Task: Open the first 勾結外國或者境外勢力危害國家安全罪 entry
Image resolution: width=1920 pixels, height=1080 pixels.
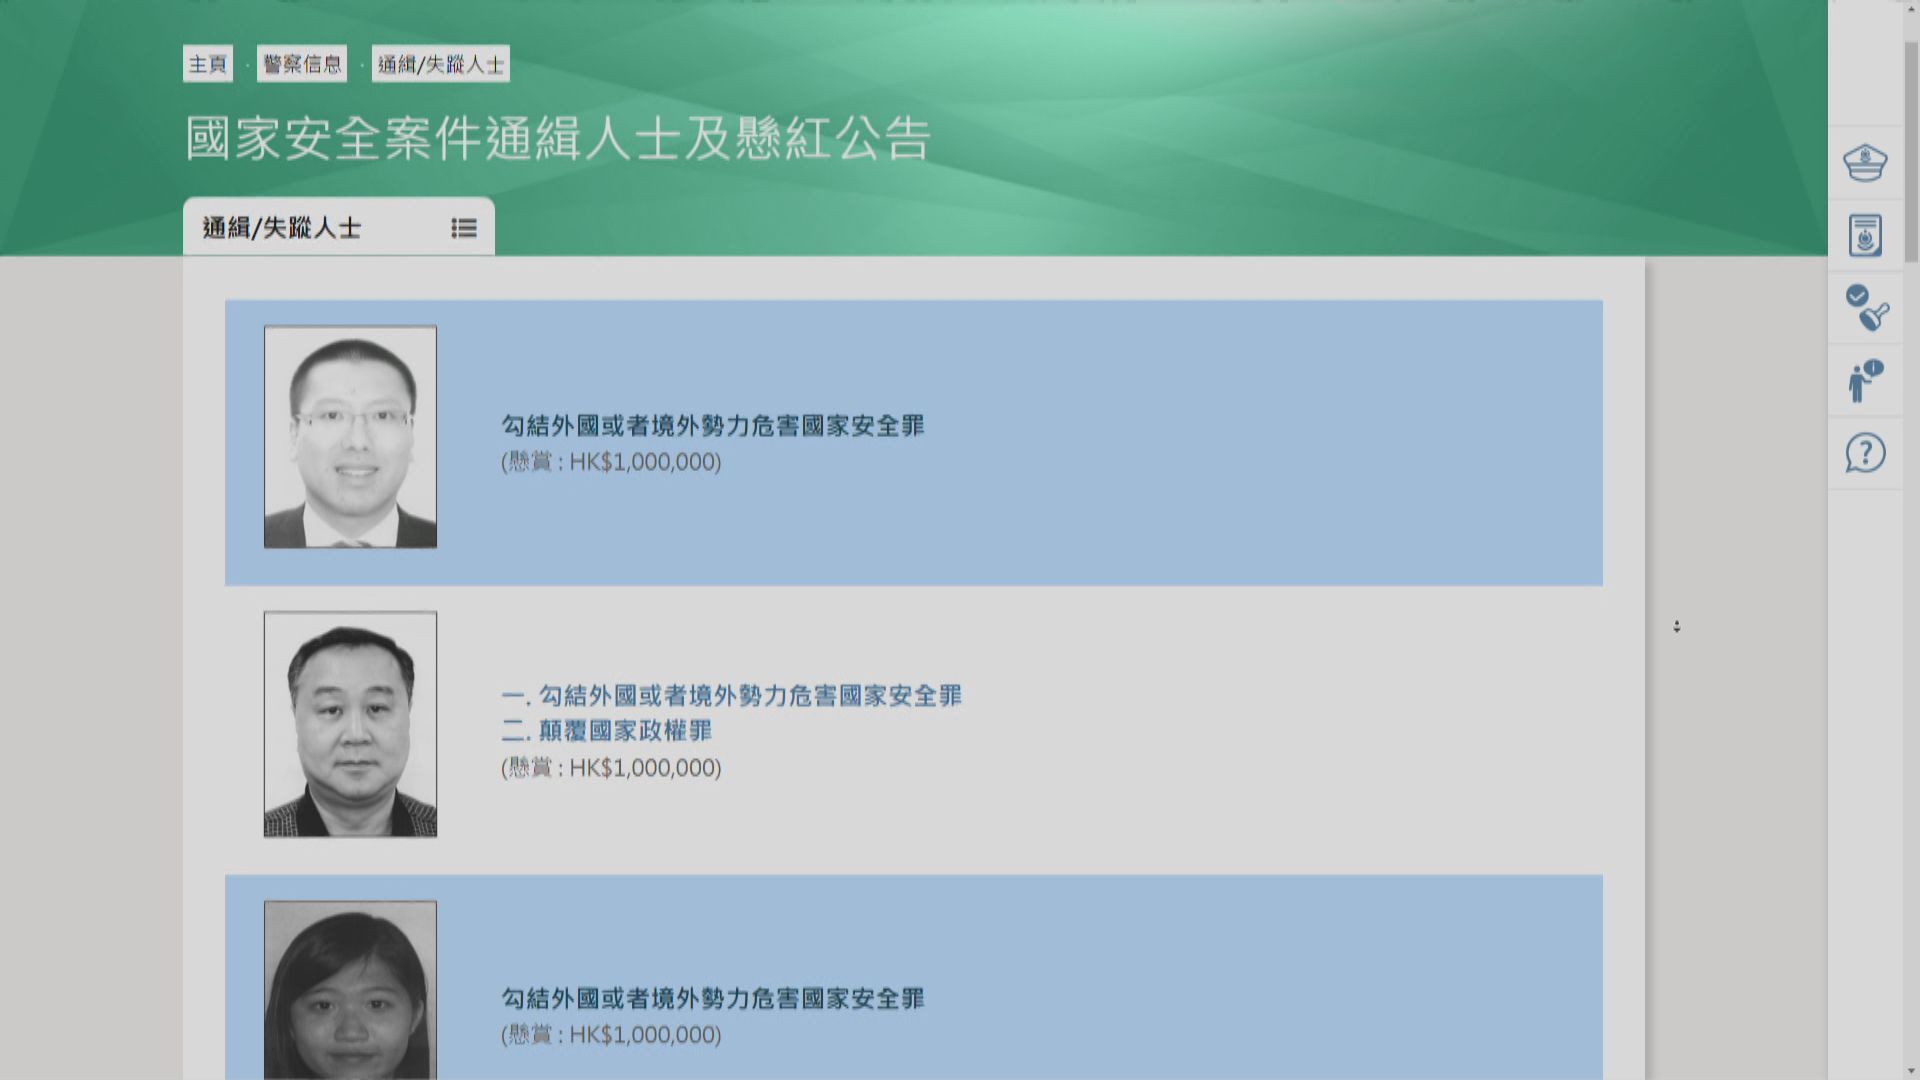Action: 712,425
